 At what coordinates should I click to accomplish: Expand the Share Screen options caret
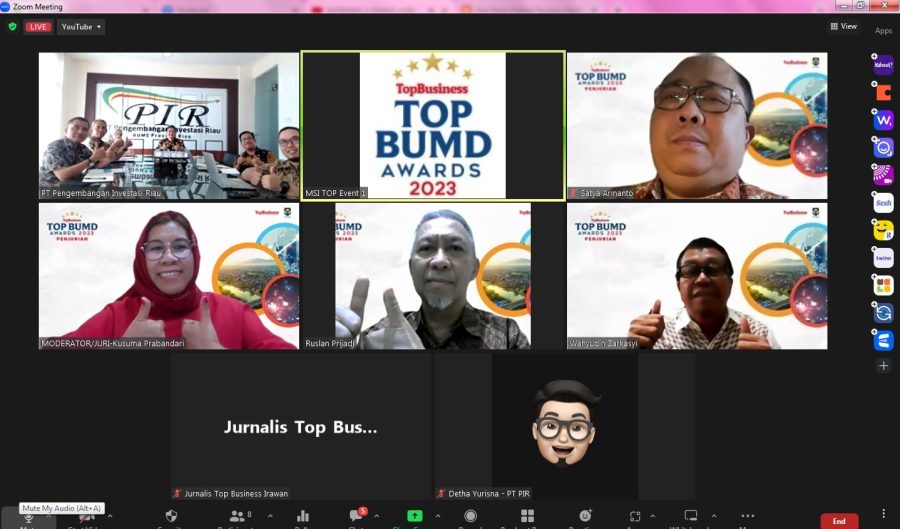tap(438, 516)
